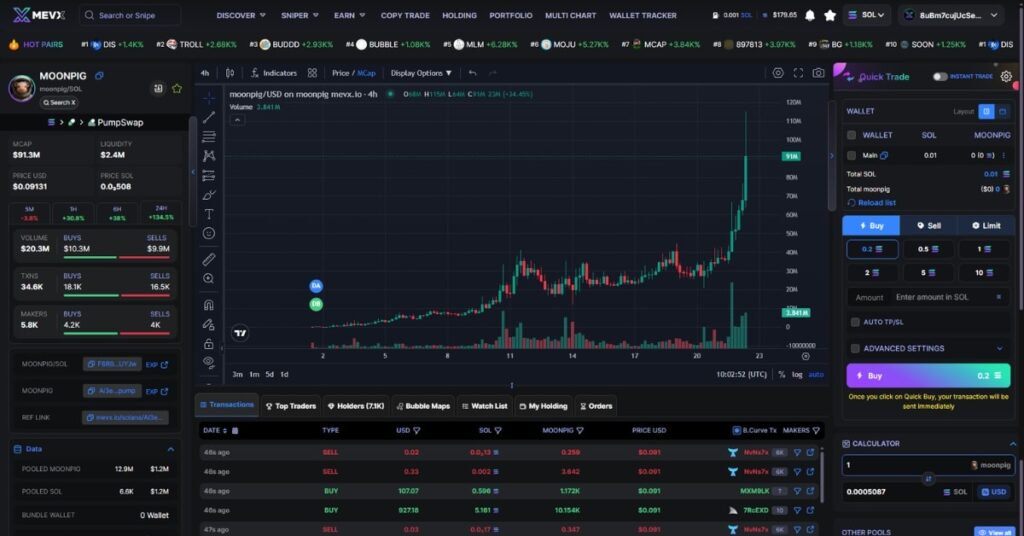
Task: Open favorites star in top bar
Action: pos(830,15)
